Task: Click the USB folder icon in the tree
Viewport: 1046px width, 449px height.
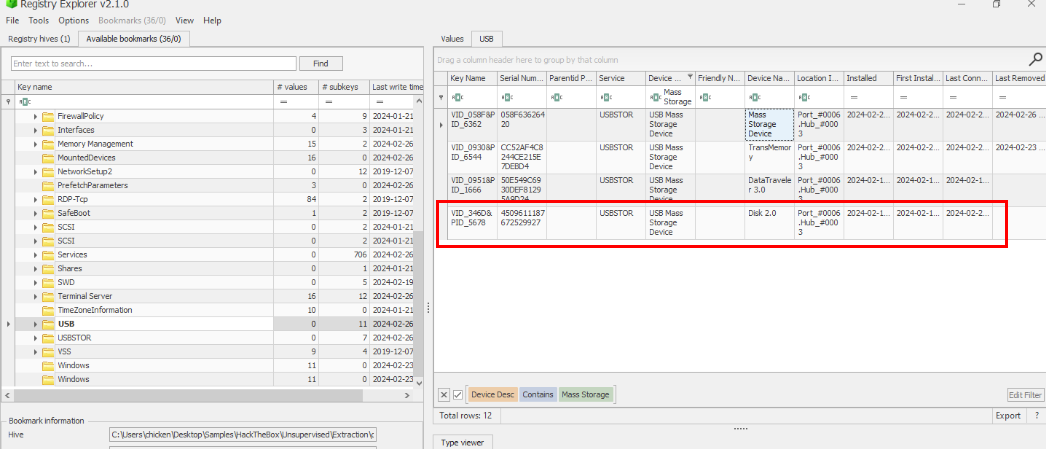Action: [48, 324]
